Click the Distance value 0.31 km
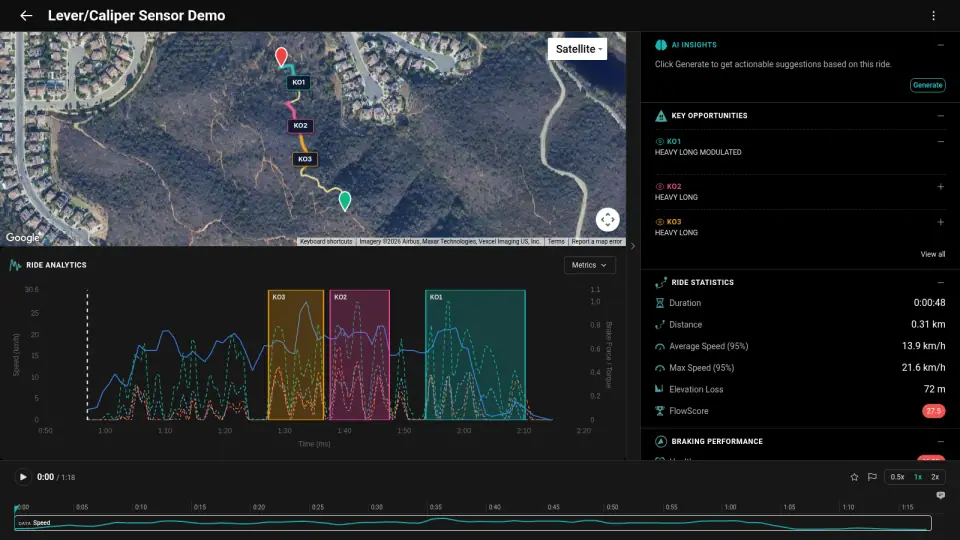Viewport: 960px width, 540px height. 928,324
